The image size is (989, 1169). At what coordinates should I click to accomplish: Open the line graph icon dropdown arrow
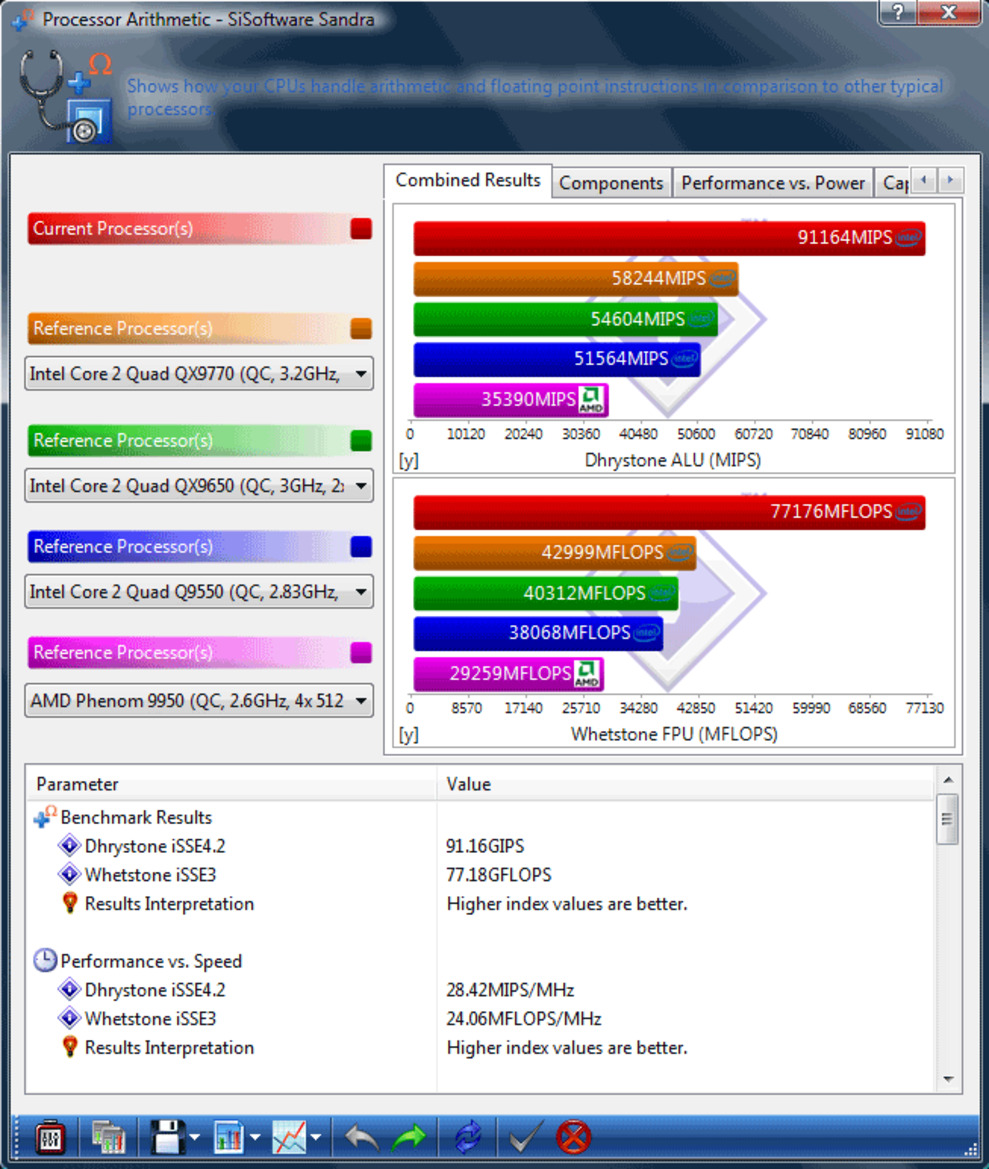315,1138
